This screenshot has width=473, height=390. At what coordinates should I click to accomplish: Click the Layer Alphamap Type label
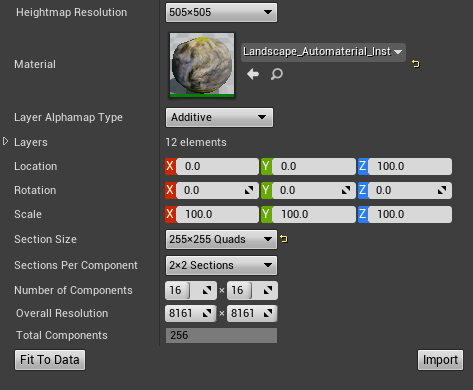pyautogui.click(x=68, y=117)
